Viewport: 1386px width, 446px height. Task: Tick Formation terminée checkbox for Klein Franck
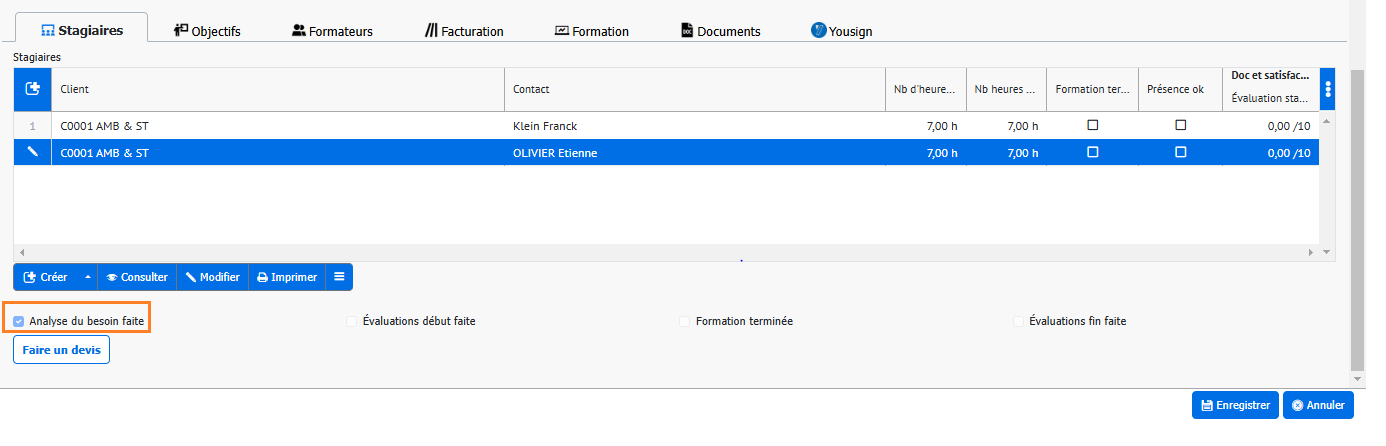pos(1092,125)
